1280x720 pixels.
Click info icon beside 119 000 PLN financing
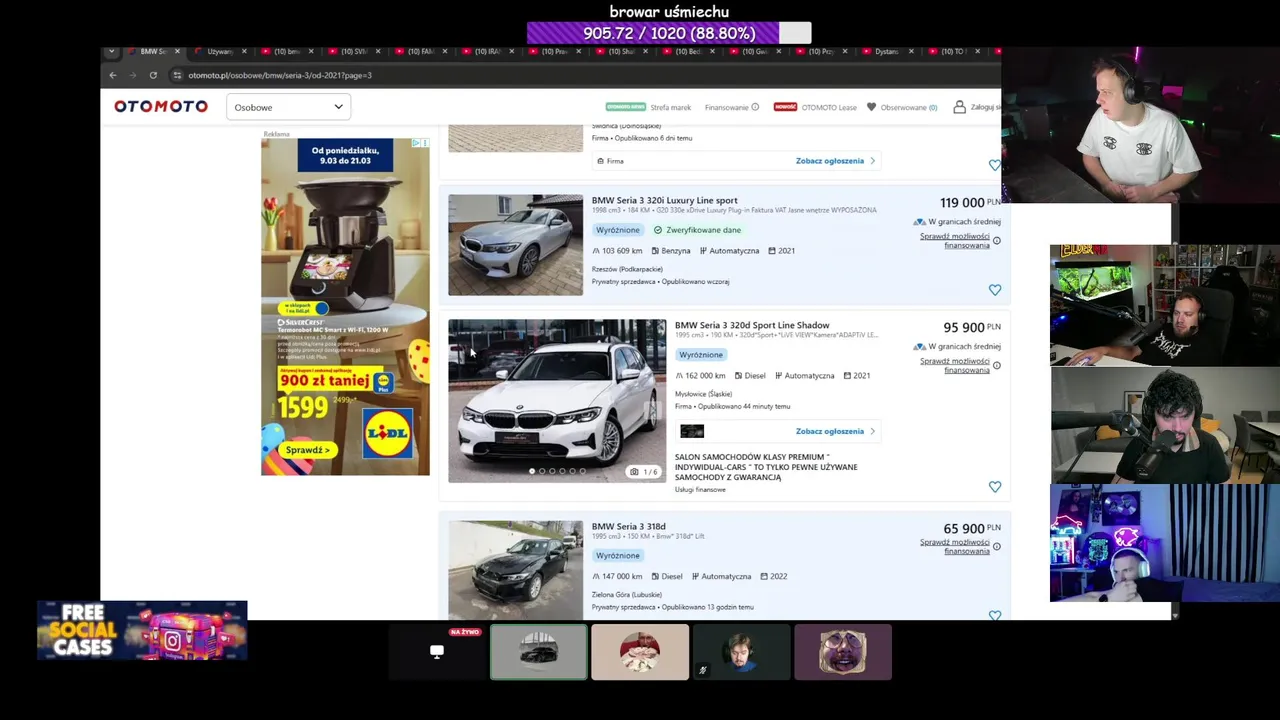(997, 241)
